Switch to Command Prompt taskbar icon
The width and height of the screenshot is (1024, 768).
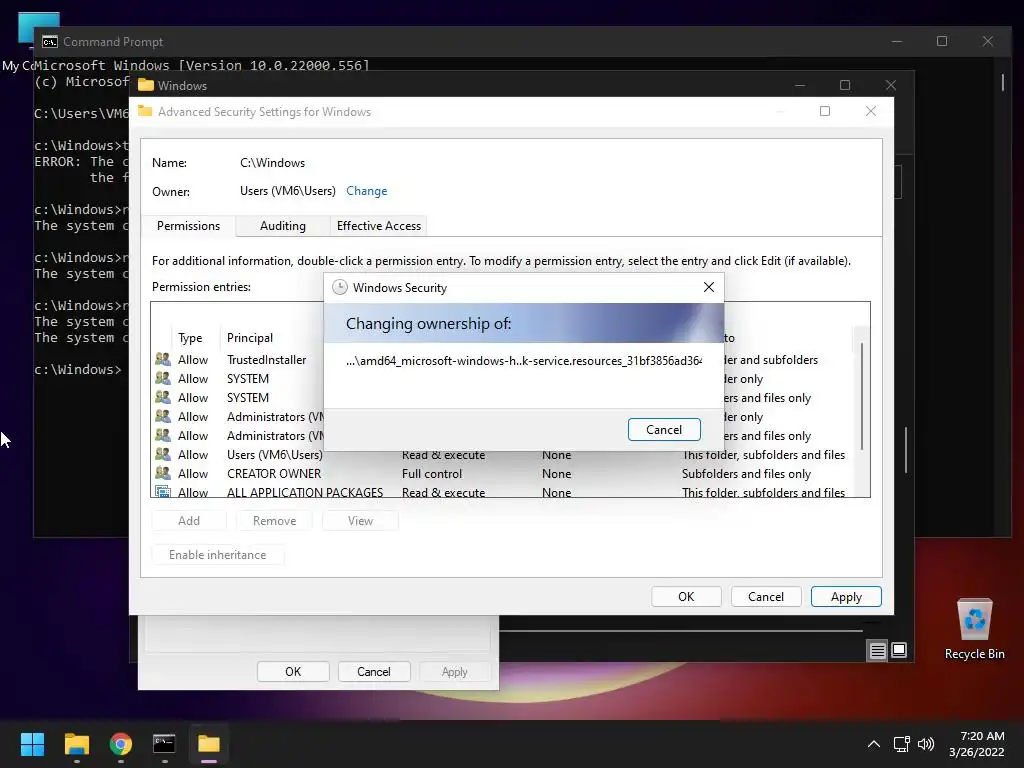point(164,744)
